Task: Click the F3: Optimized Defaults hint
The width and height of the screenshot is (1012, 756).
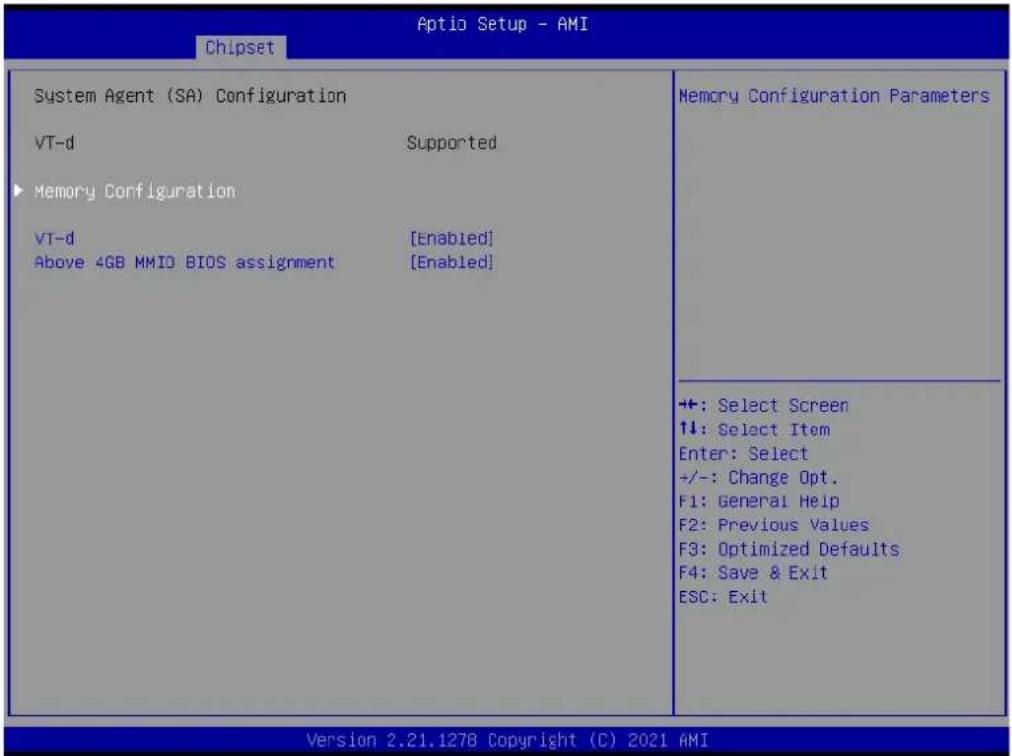Action: 789,549
